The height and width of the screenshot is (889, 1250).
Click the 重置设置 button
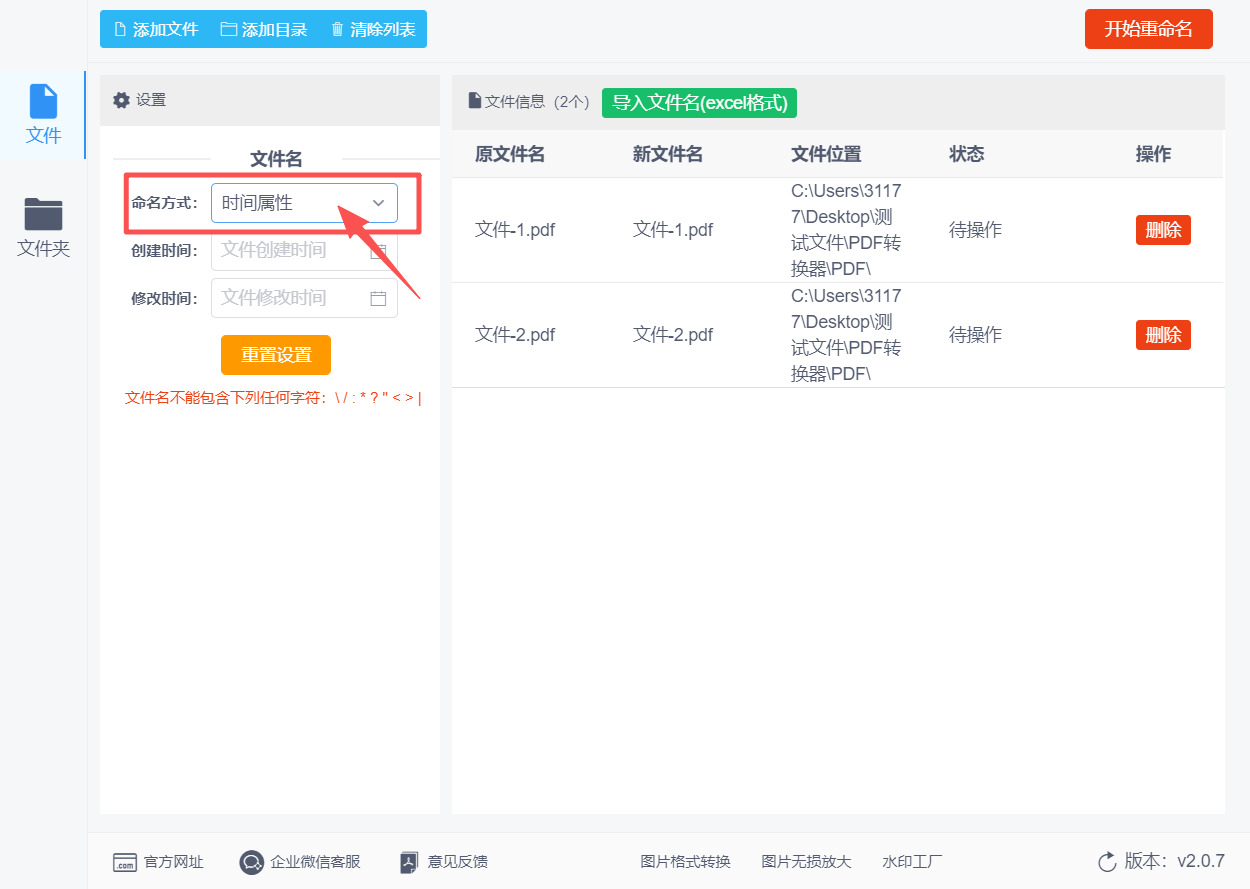pyautogui.click(x=276, y=355)
